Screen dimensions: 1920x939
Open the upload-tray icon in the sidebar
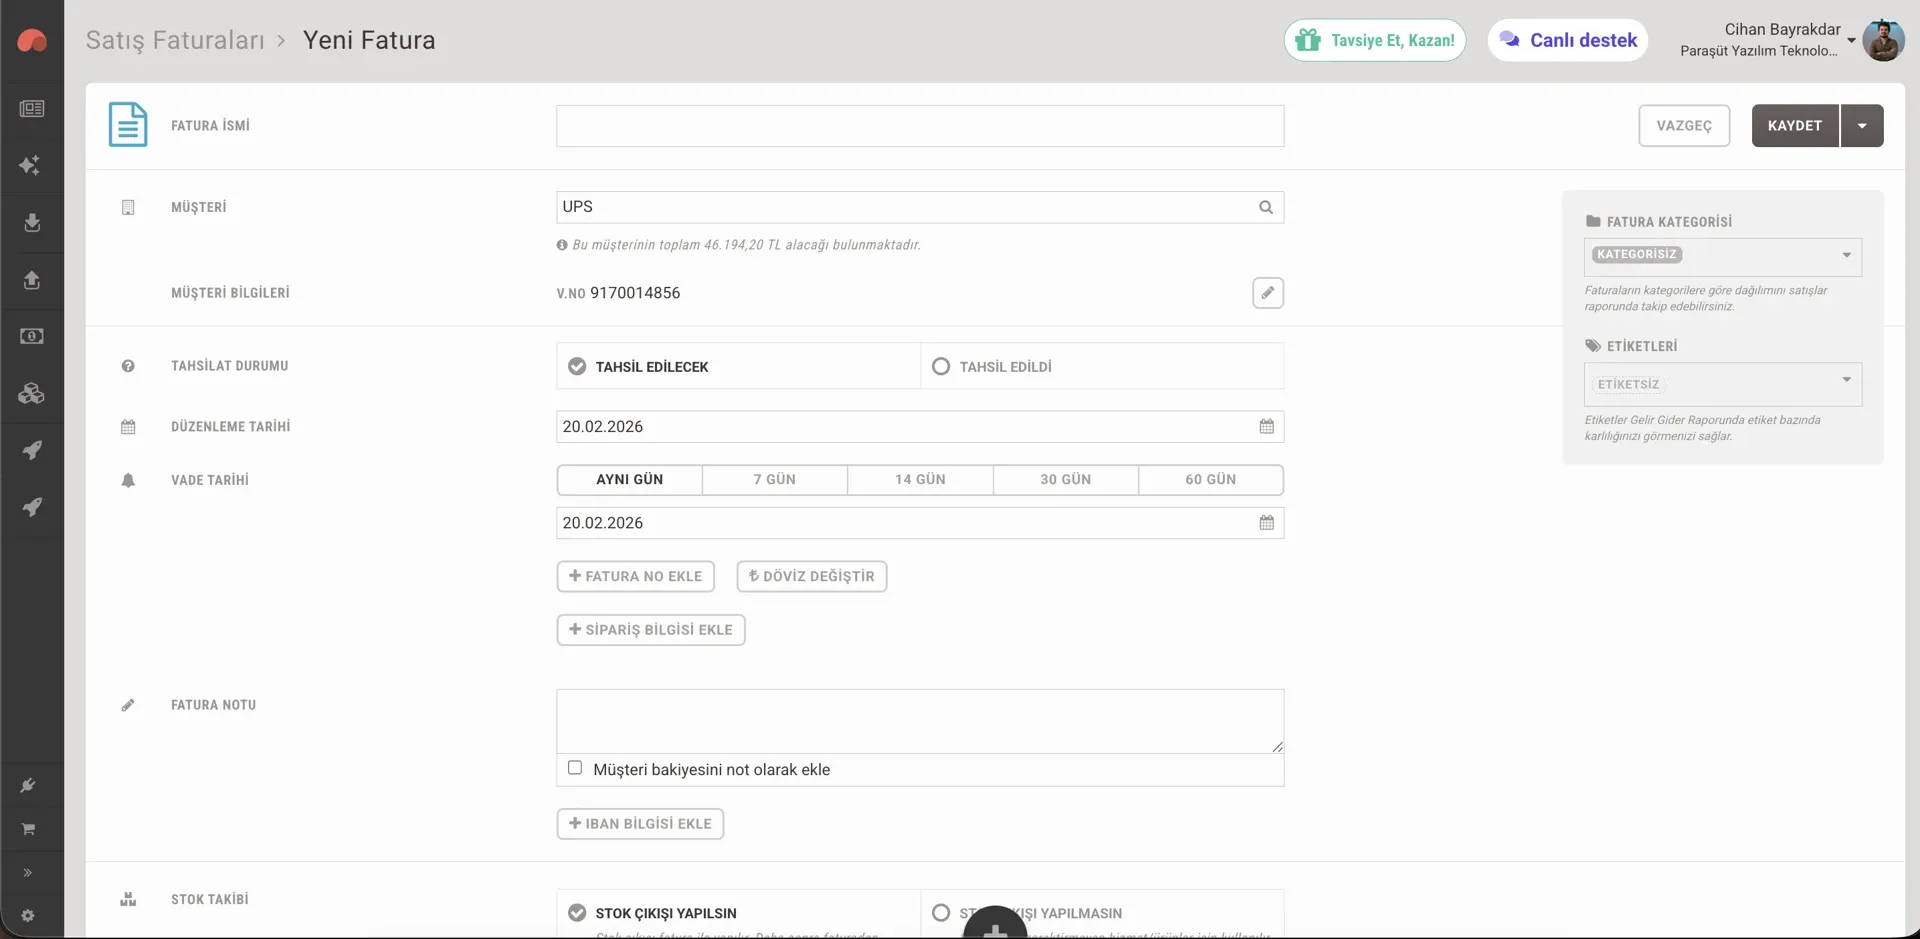(32, 280)
